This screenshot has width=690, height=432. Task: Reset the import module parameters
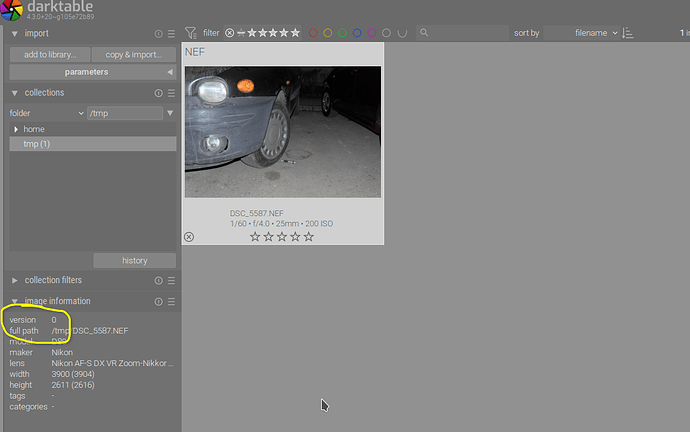click(158, 34)
